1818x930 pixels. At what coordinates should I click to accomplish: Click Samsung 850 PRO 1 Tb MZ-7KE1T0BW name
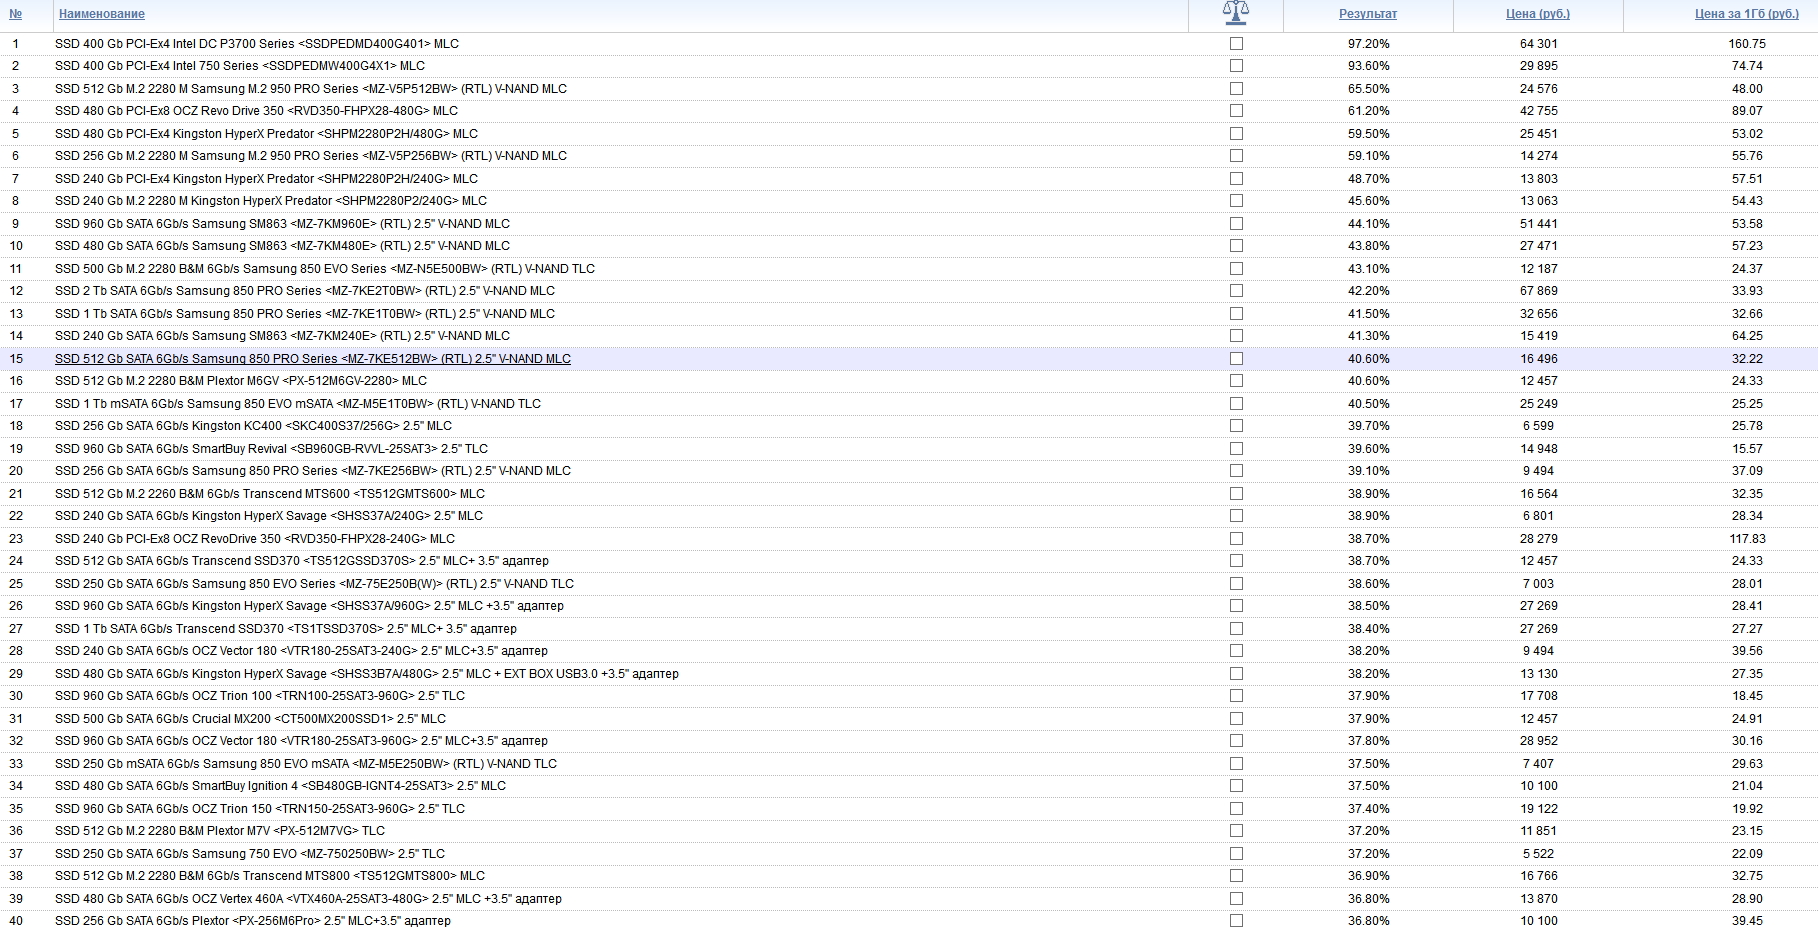click(x=305, y=314)
